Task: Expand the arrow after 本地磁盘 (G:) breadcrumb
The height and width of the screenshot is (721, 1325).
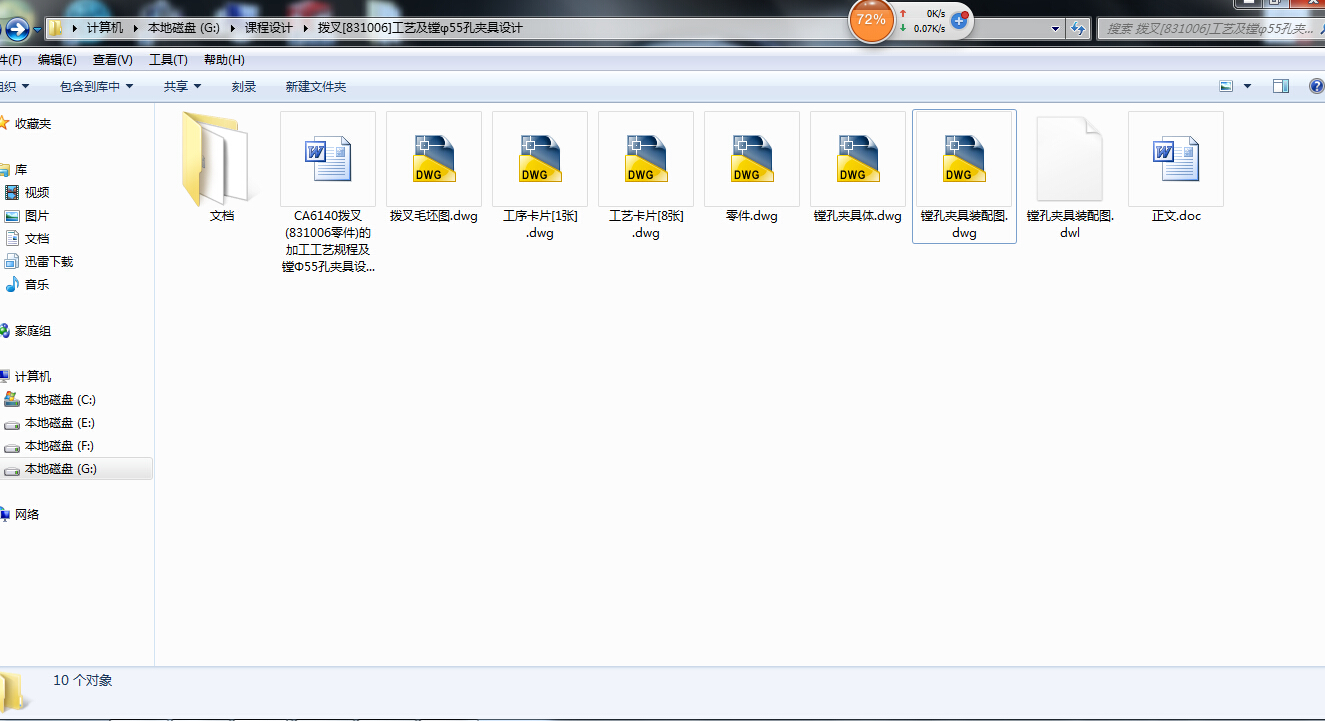Action: 232,28
